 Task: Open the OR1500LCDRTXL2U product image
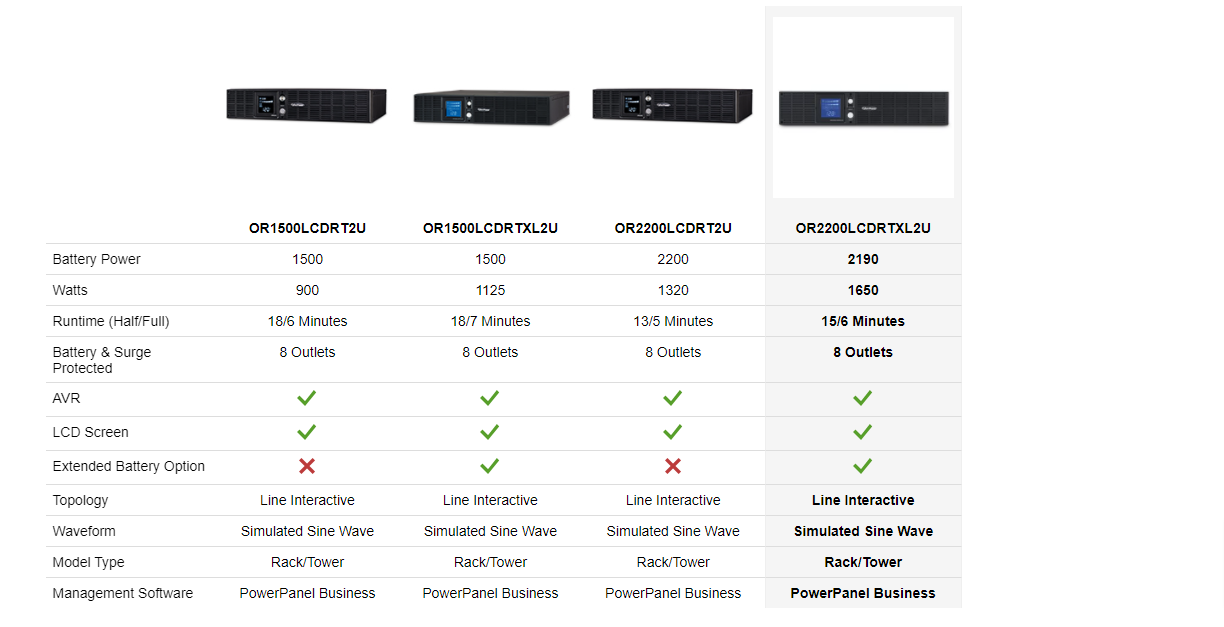point(490,106)
